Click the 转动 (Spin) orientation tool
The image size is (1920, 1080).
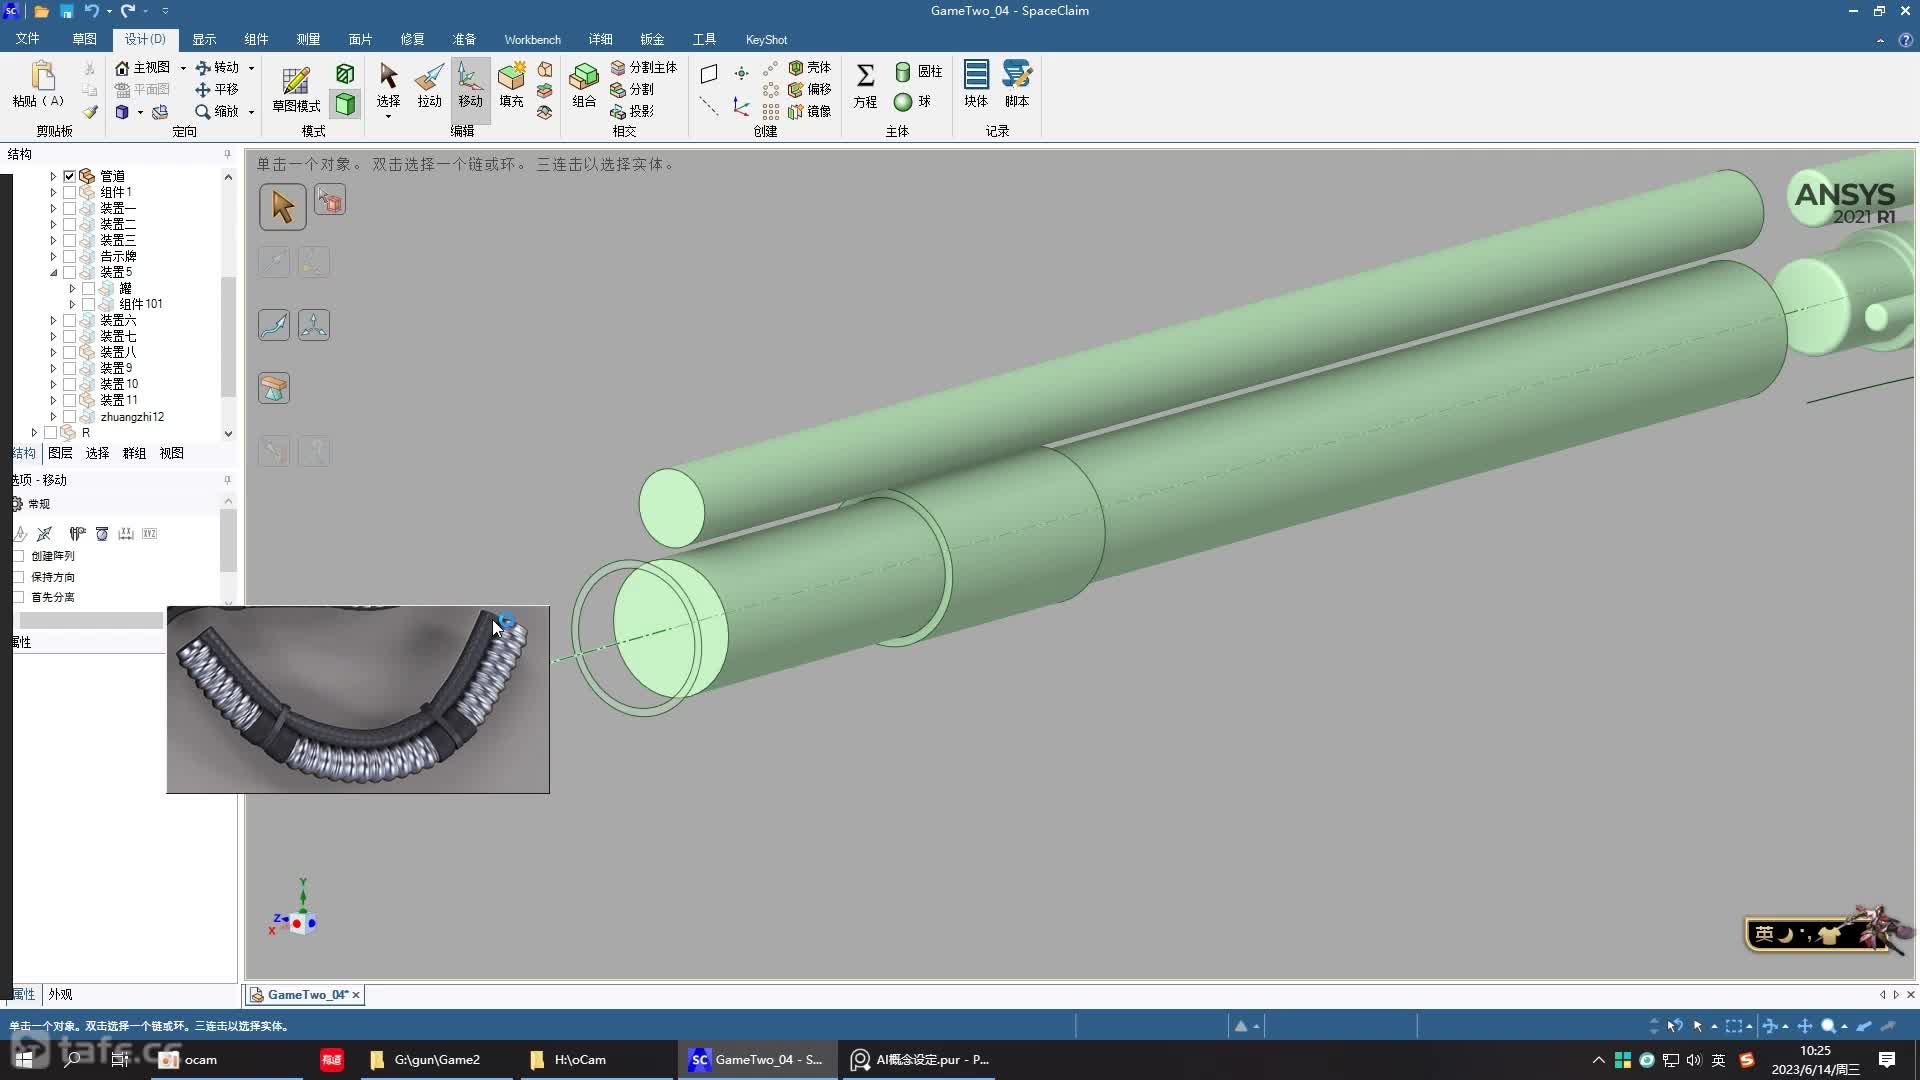[x=218, y=67]
